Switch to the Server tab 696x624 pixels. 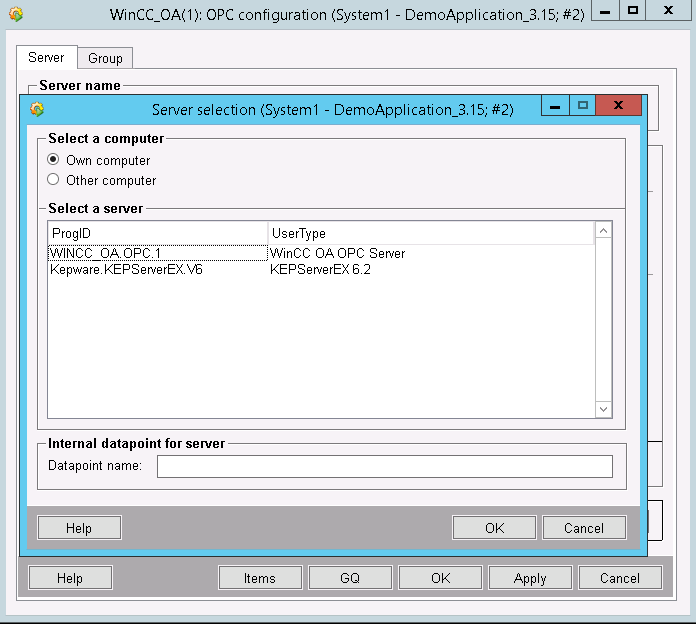[x=46, y=59]
